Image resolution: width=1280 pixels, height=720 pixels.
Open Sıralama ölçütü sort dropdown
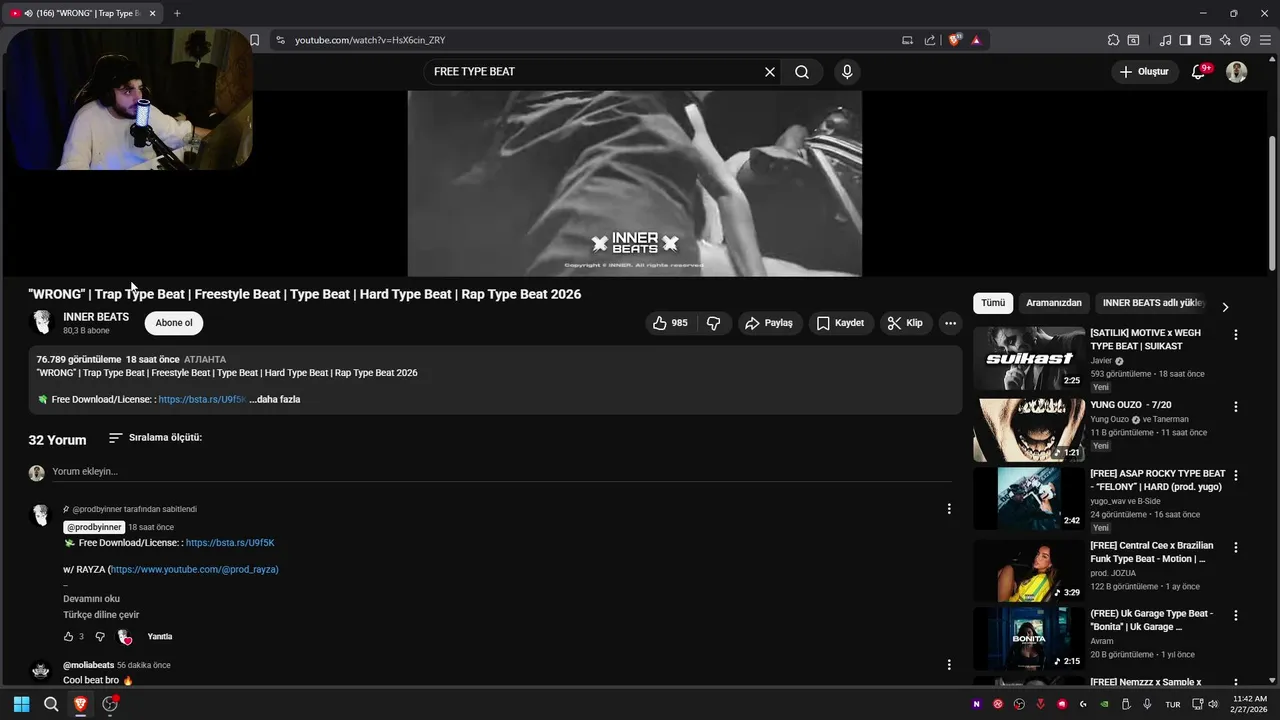[x=155, y=437]
